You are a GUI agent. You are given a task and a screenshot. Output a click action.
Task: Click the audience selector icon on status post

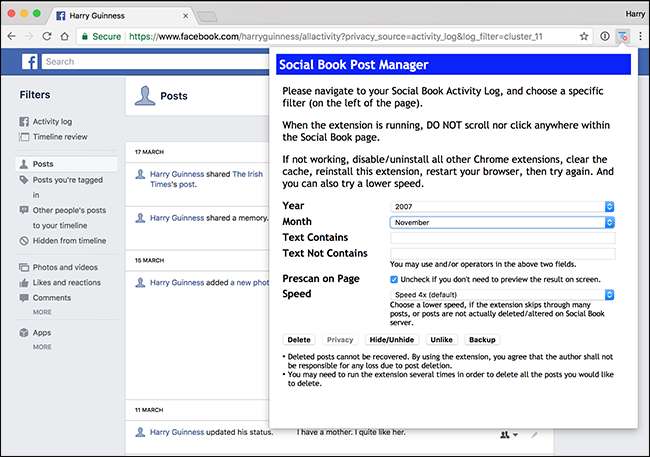tap(508, 434)
